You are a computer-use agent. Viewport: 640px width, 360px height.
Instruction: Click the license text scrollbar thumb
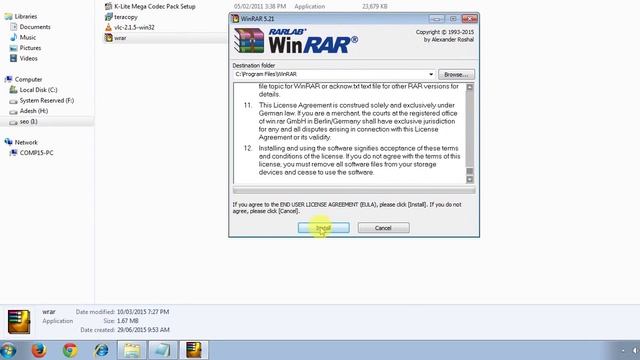[x=469, y=171]
